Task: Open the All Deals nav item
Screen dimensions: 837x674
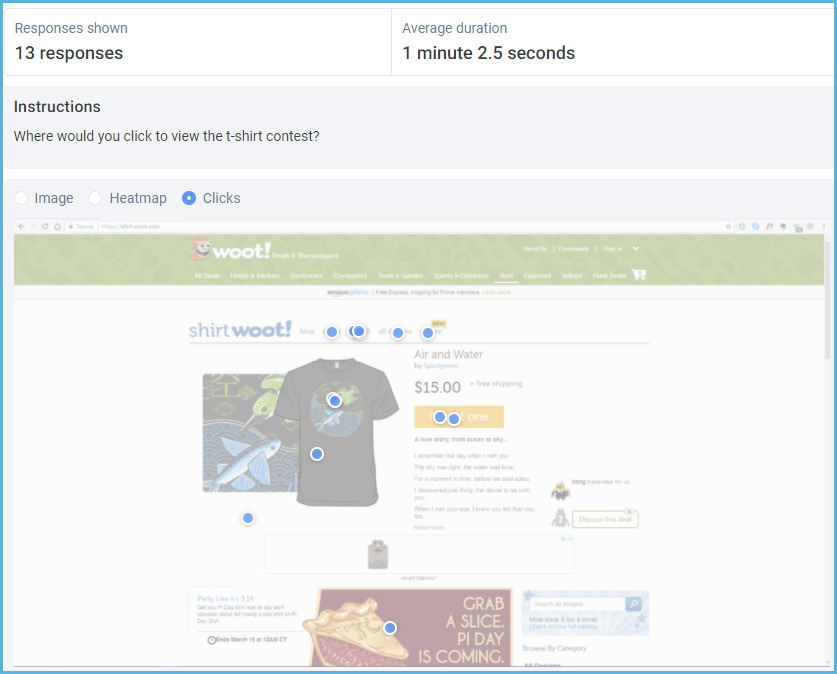Action: (x=207, y=275)
